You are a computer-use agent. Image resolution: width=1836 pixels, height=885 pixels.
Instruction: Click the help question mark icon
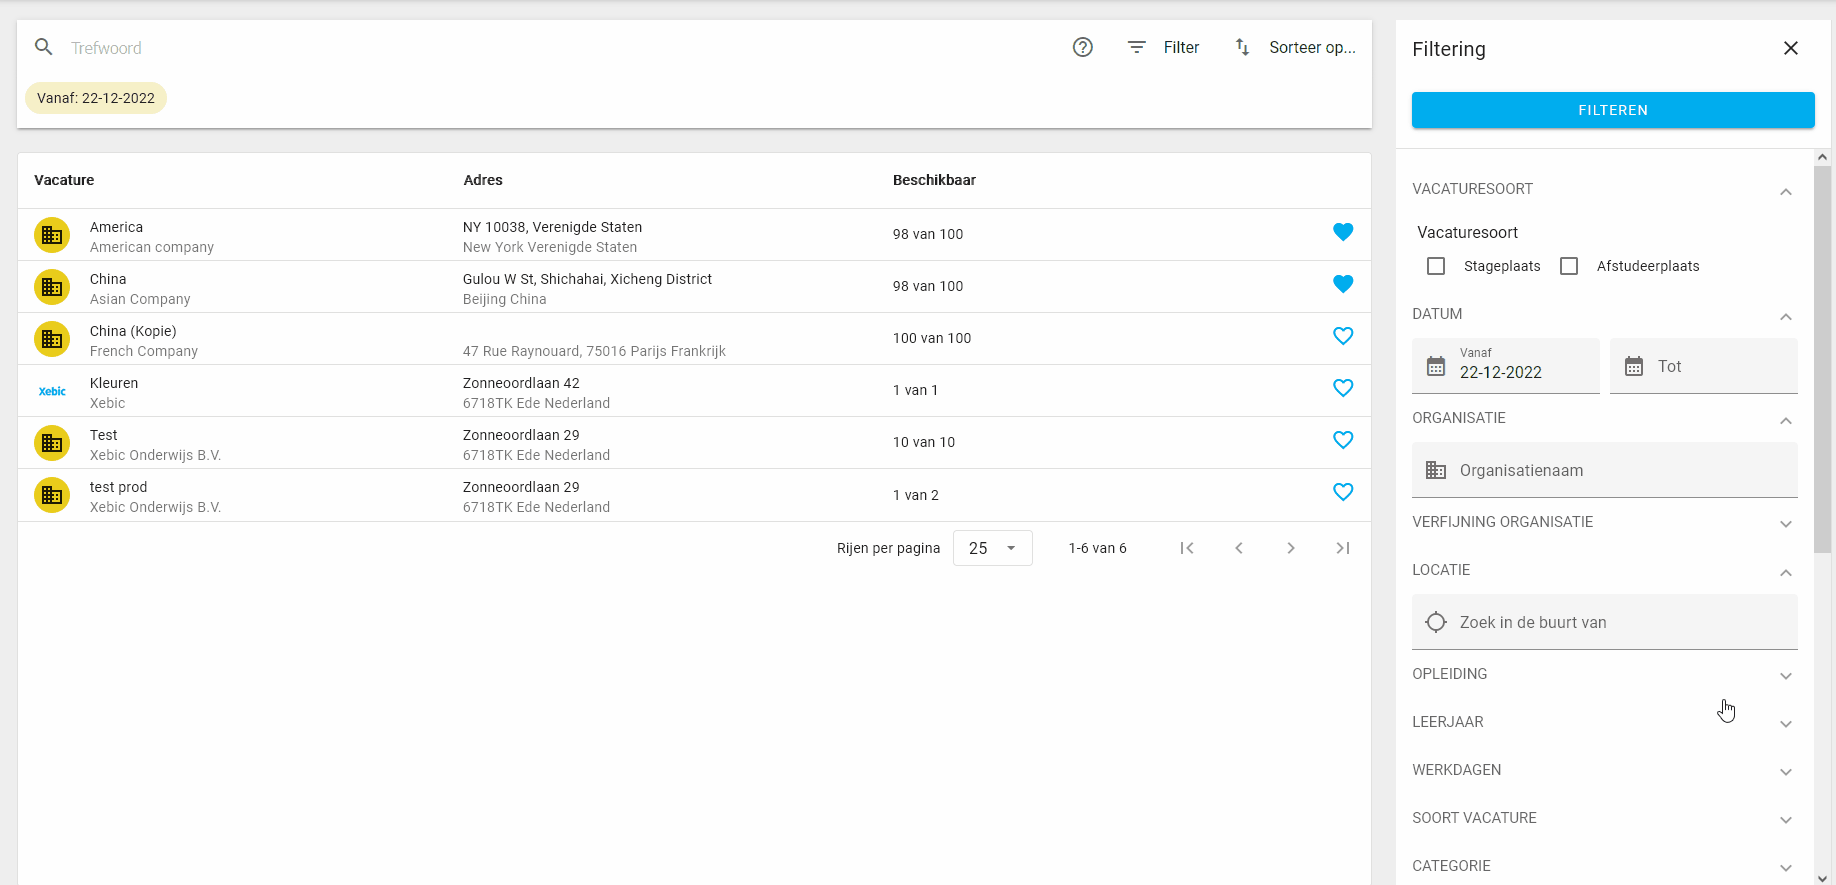(1082, 47)
